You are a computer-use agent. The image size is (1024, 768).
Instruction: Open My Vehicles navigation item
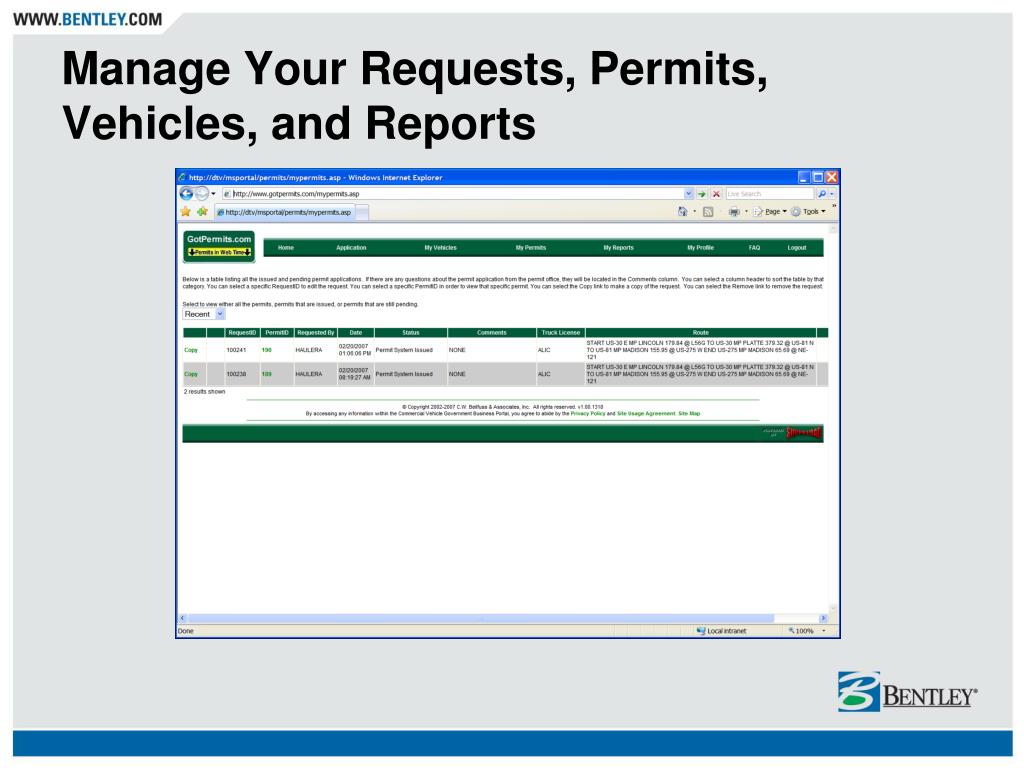(x=441, y=248)
